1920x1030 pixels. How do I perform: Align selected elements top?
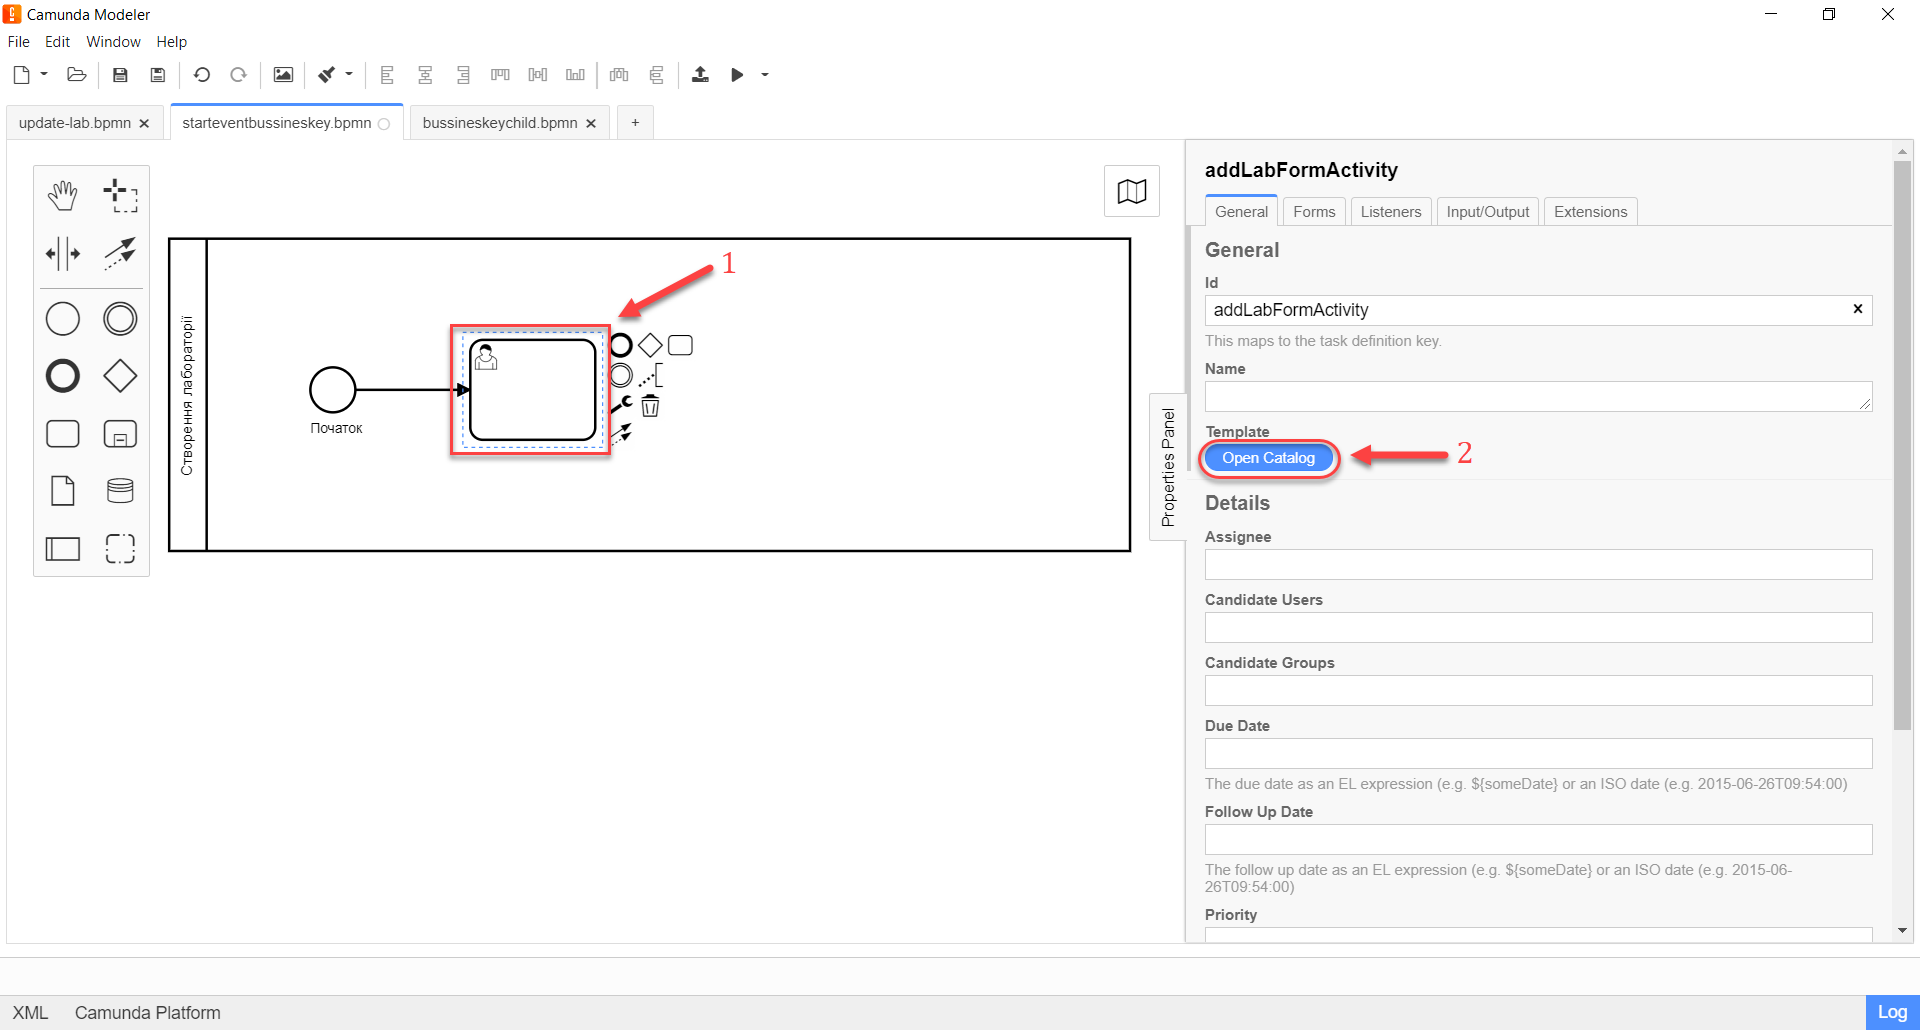pyautogui.click(x=500, y=75)
